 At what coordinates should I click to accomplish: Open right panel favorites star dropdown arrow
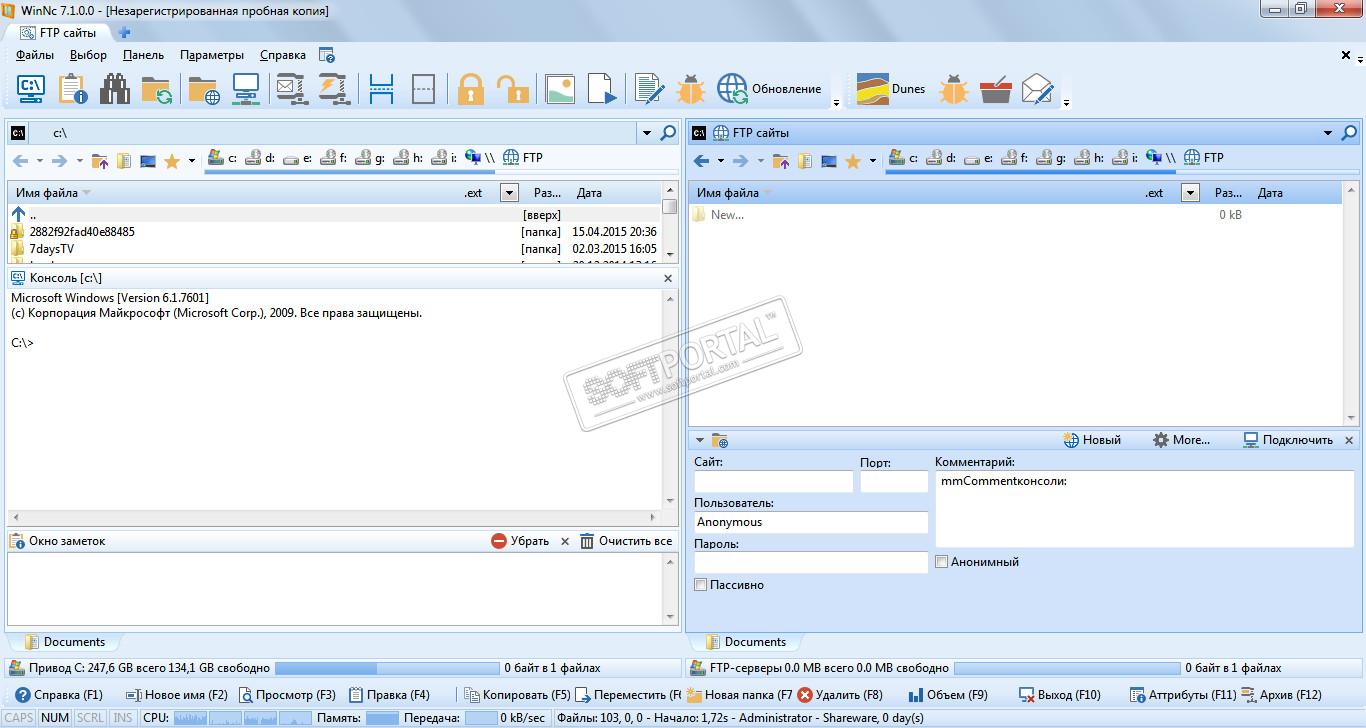pos(873,161)
